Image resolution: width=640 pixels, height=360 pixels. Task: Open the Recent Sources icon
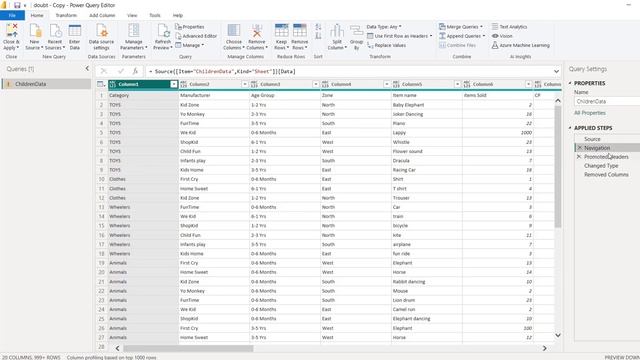click(x=55, y=31)
